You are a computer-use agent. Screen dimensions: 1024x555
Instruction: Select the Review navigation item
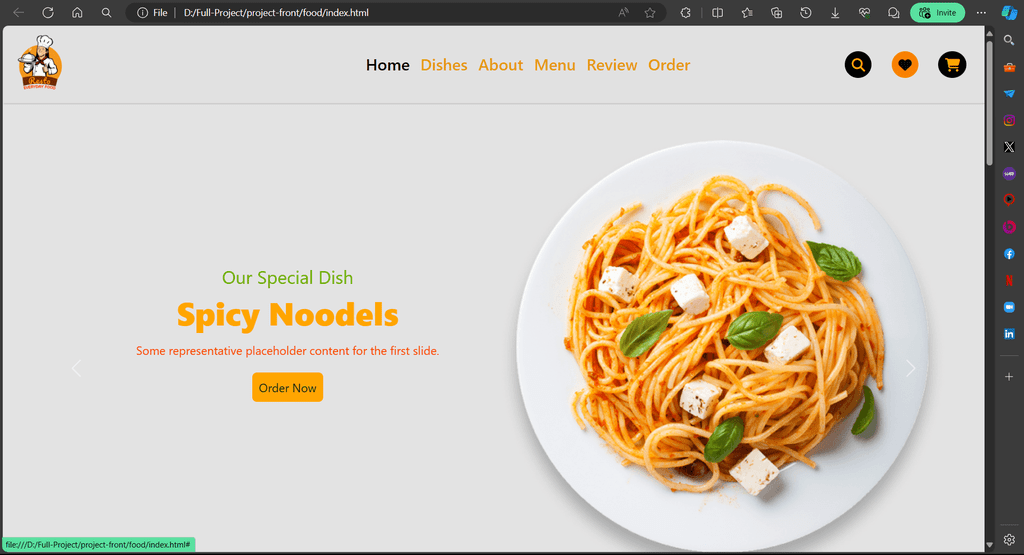point(611,65)
